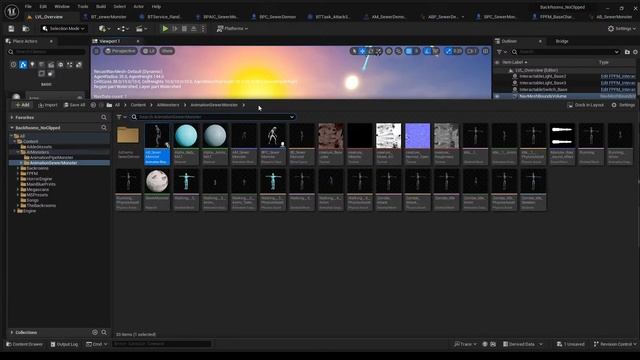640x360 pixels.
Task: Toggle the viewport scale snap button
Action: point(448,51)
